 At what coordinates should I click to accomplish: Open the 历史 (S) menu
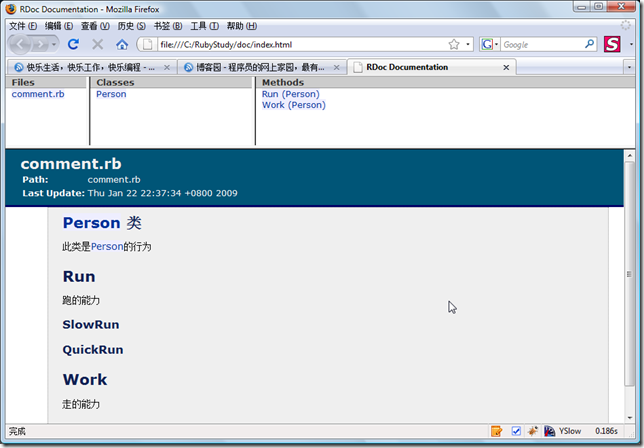coord(131,26)
